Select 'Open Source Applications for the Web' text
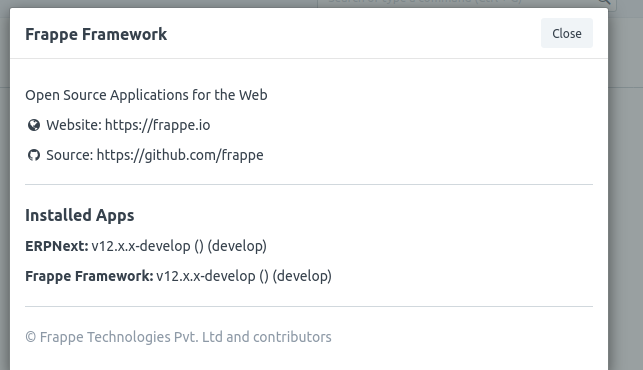Image resolution: width=643 pixels, height=370 pixels. [x=146, y=95]
